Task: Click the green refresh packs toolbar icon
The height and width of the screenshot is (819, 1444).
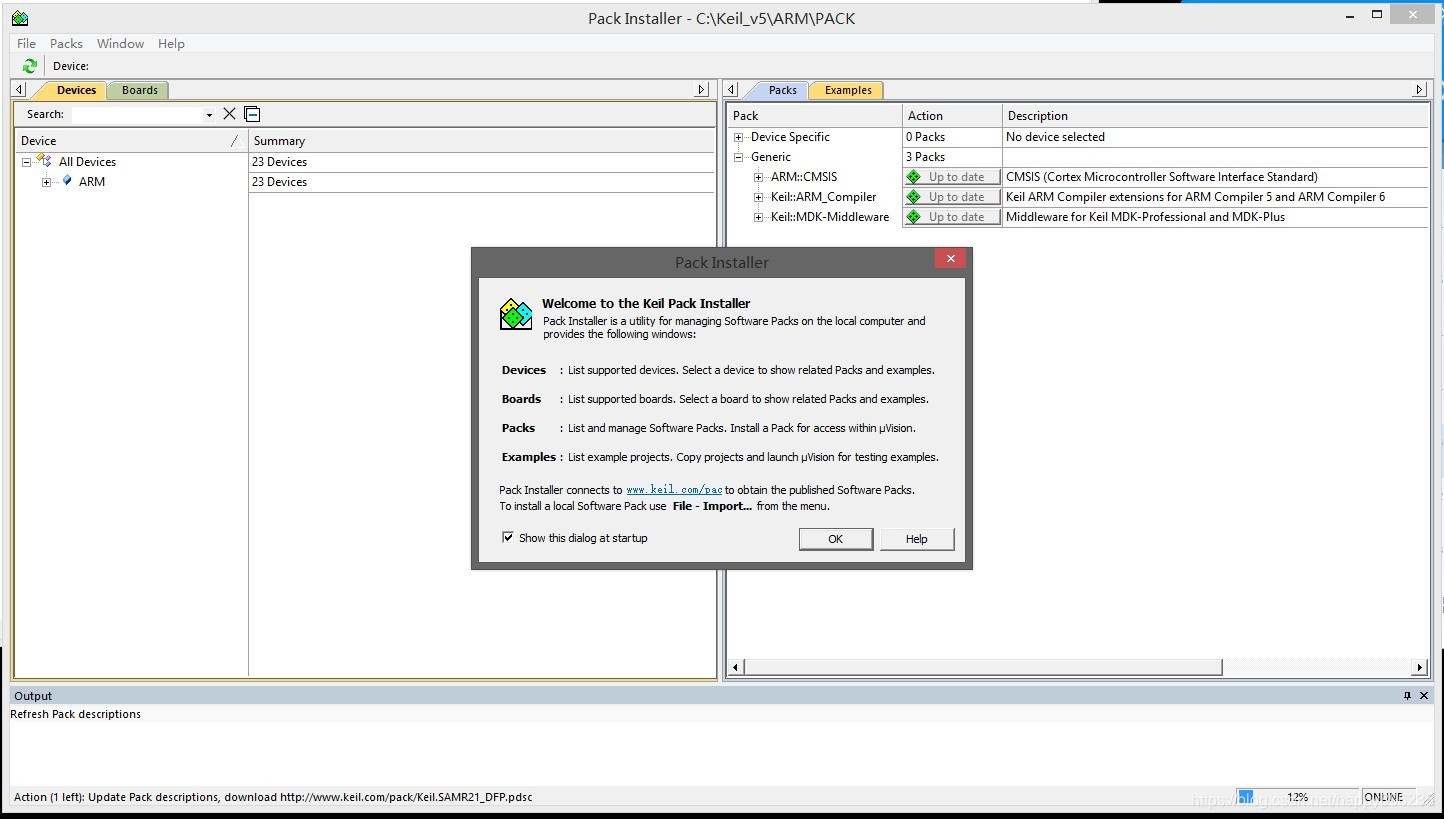Action: pos(30,66)
